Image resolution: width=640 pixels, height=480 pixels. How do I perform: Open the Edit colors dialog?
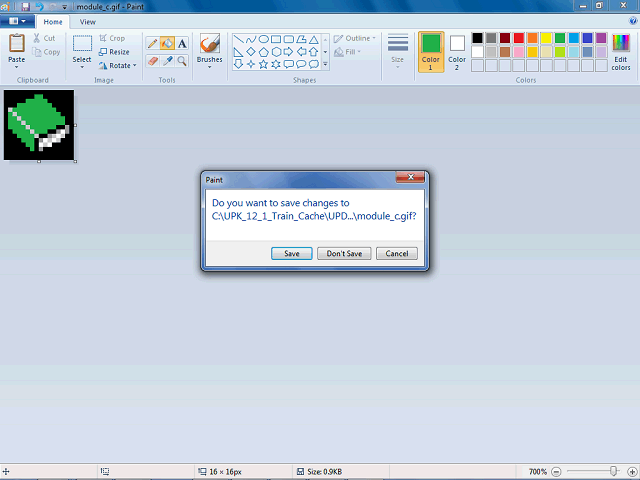(621, 52)
